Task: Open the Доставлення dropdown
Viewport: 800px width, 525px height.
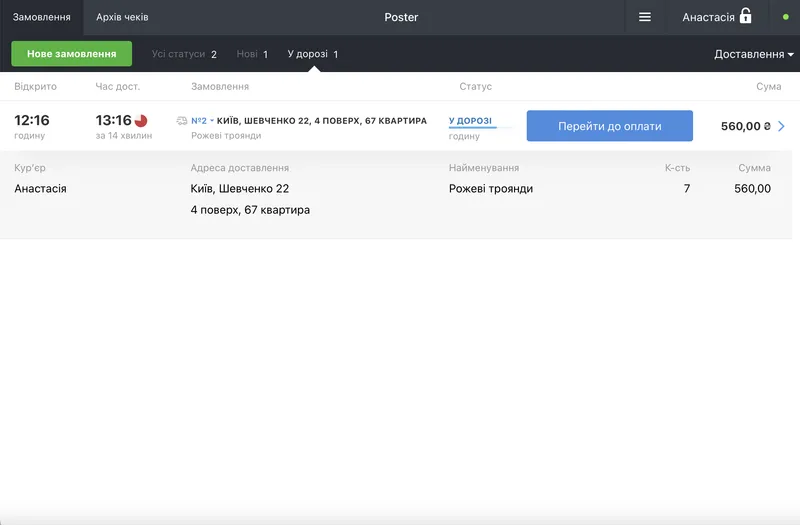Action: pos(753,54)
